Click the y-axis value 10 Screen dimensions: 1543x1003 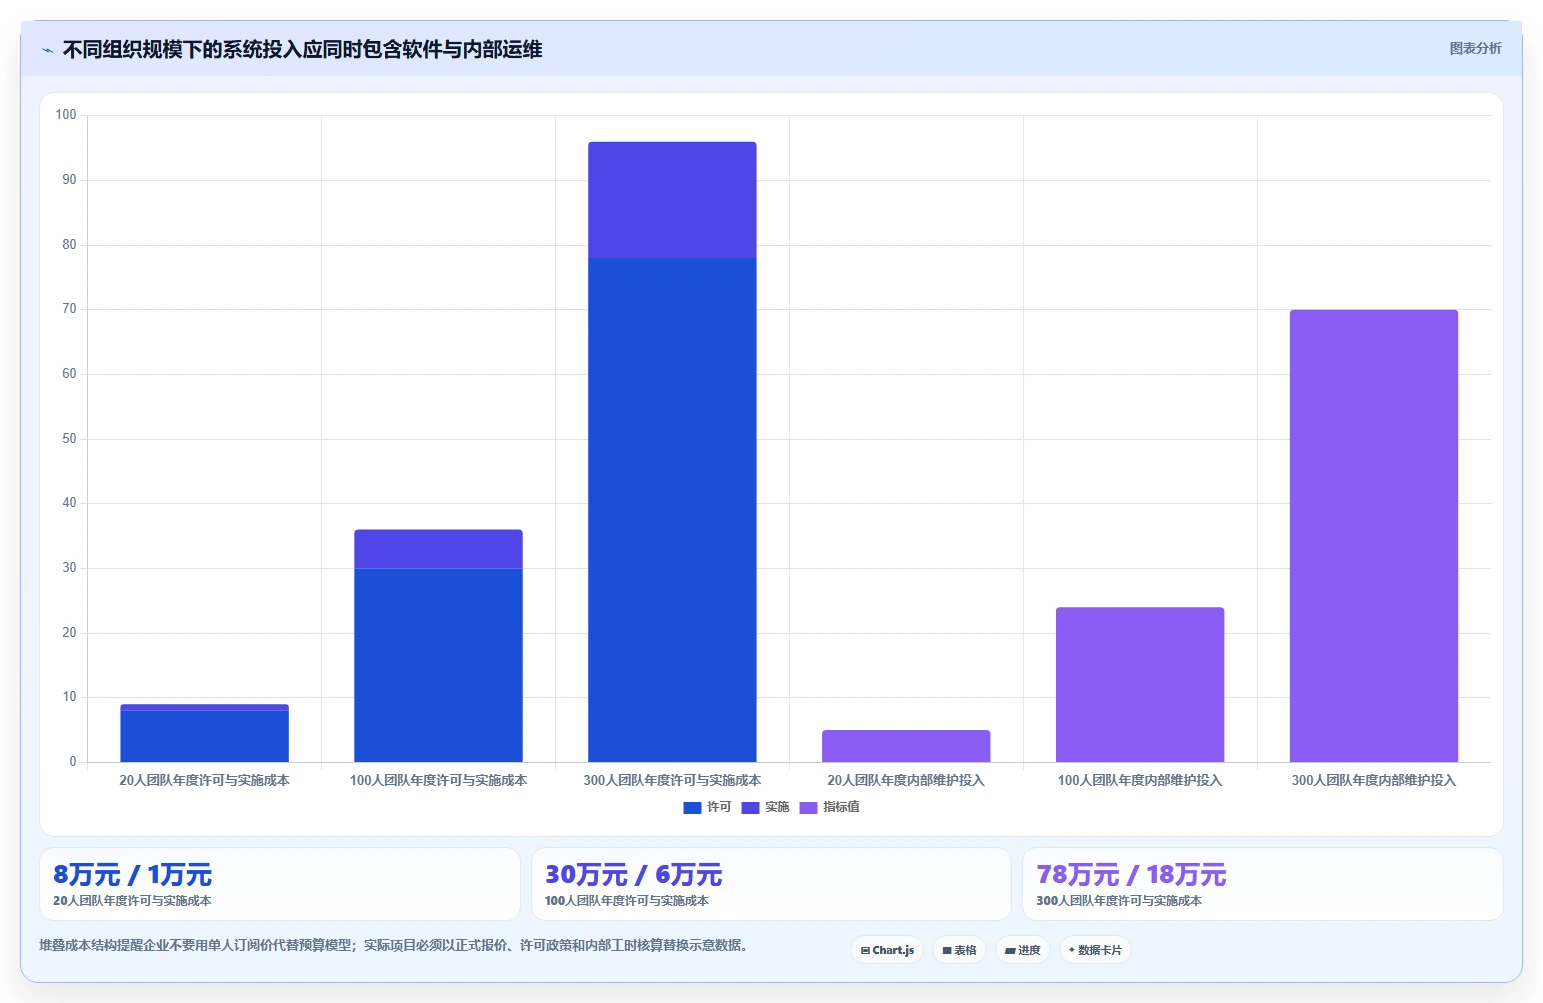pyautogui.click(x=69, y=697)
